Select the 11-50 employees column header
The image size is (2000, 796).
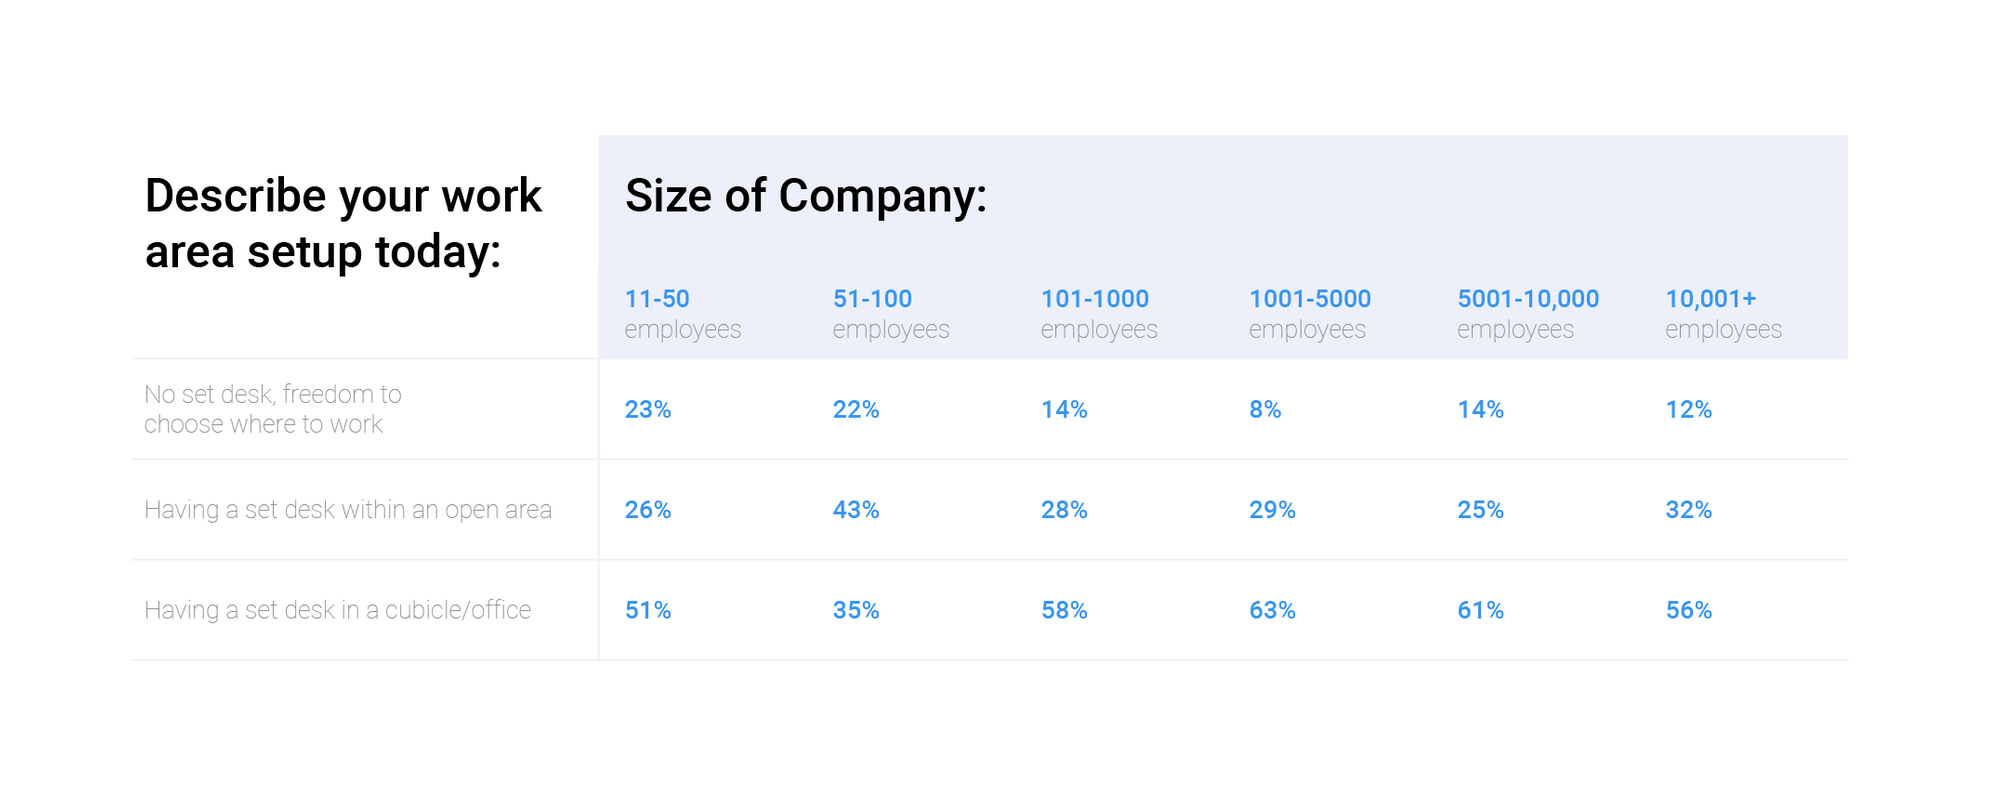[682, 314]
